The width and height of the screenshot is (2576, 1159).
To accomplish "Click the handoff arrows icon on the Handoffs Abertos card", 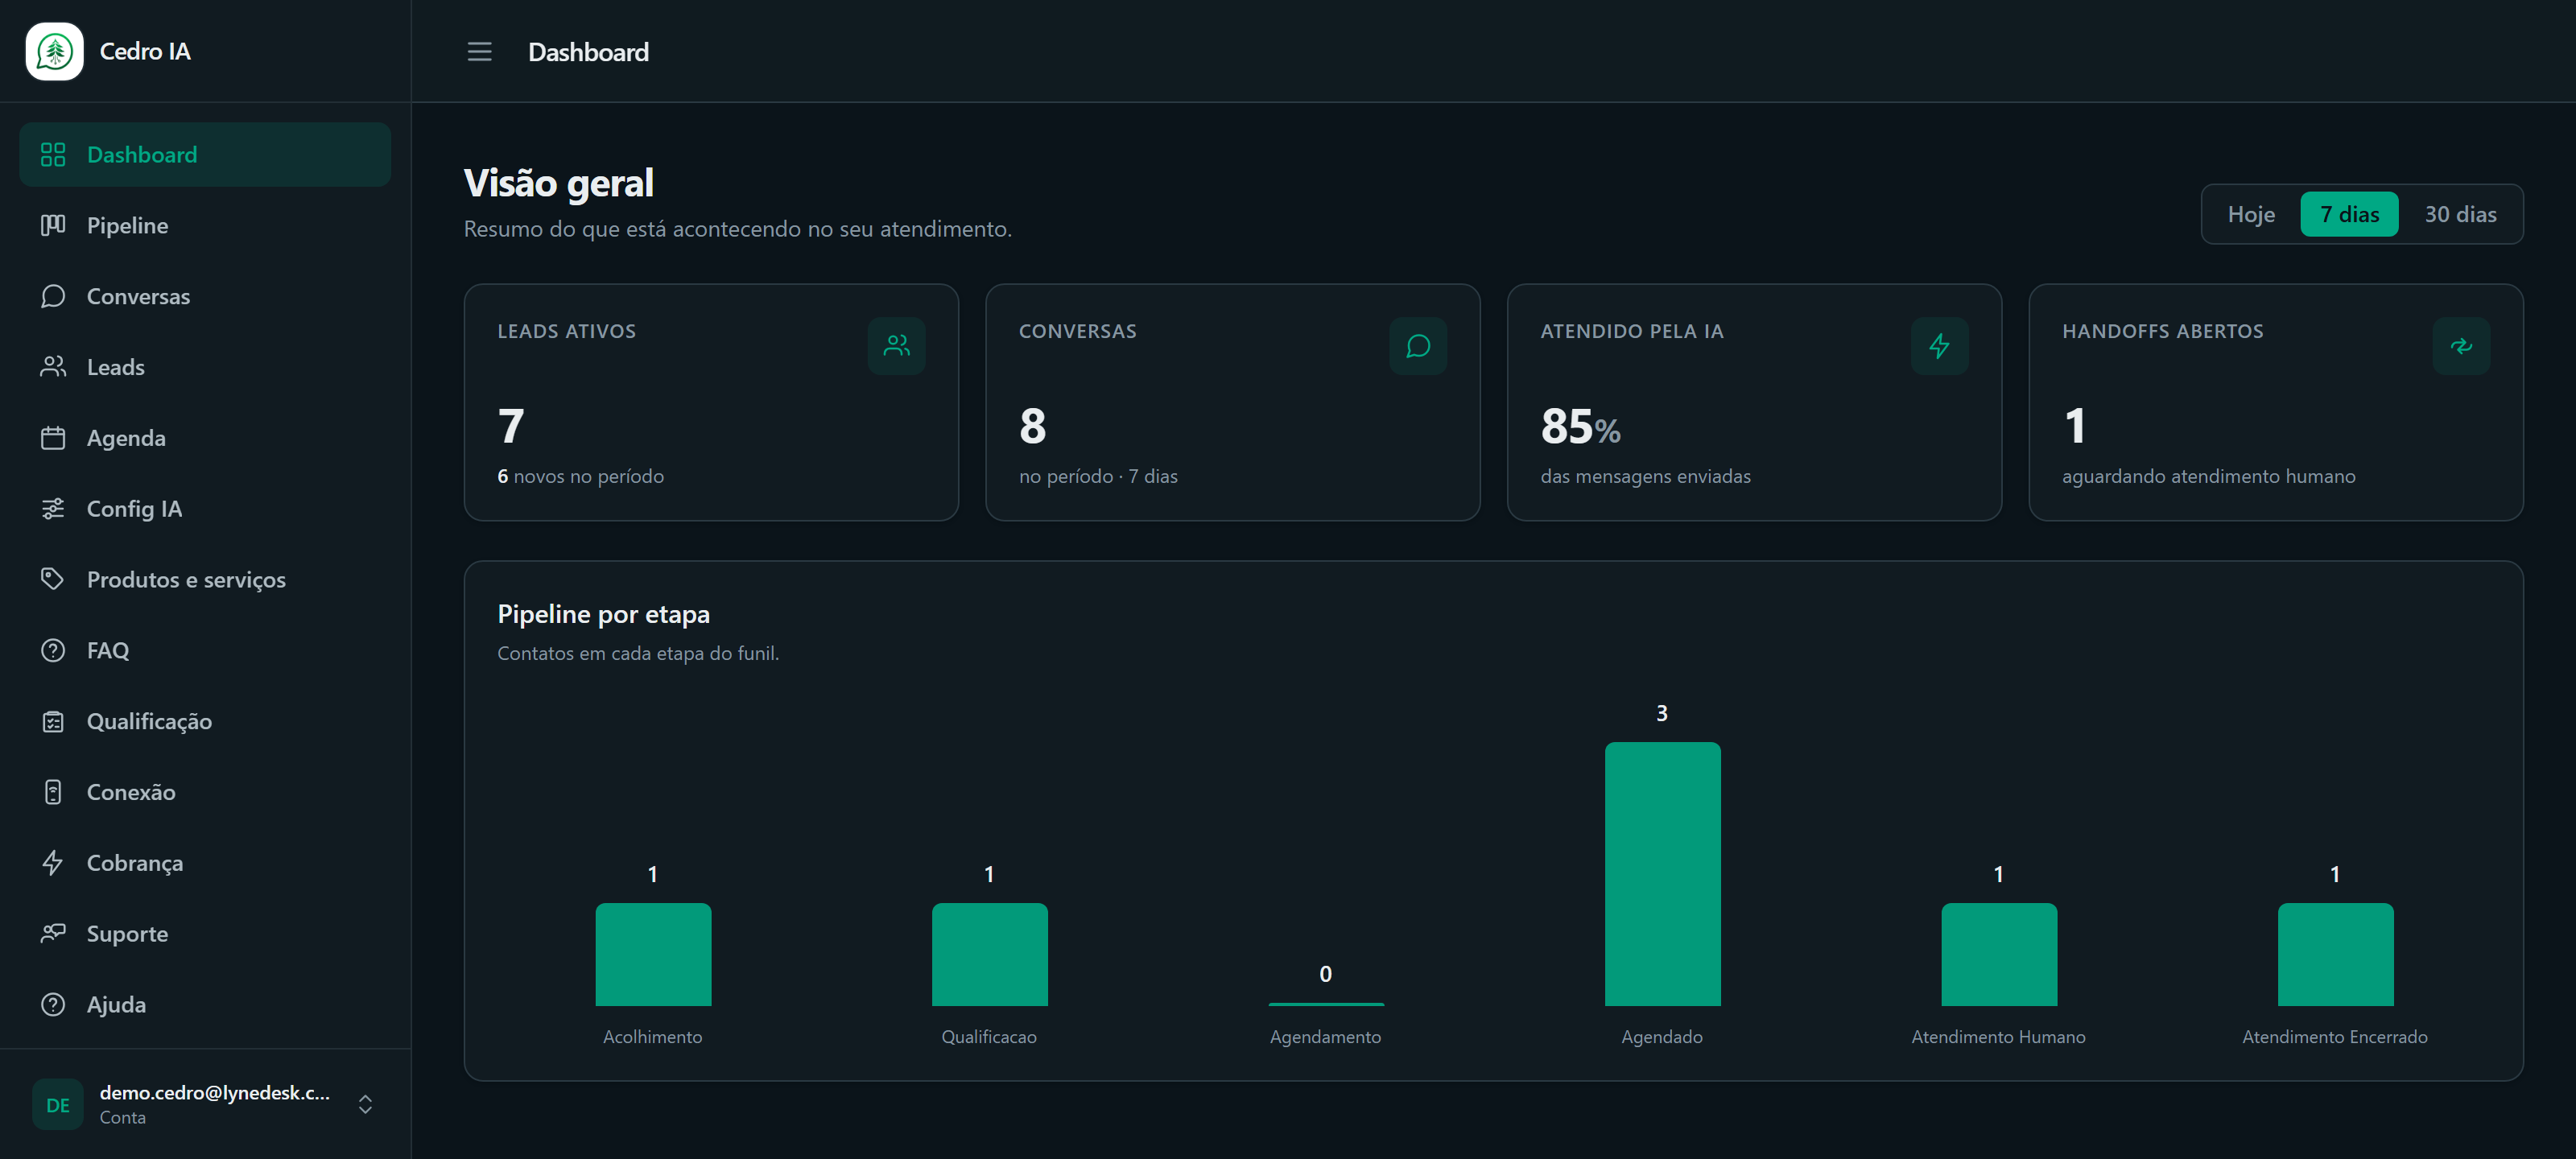I will pyautogui.click(x=2460, y=346).
